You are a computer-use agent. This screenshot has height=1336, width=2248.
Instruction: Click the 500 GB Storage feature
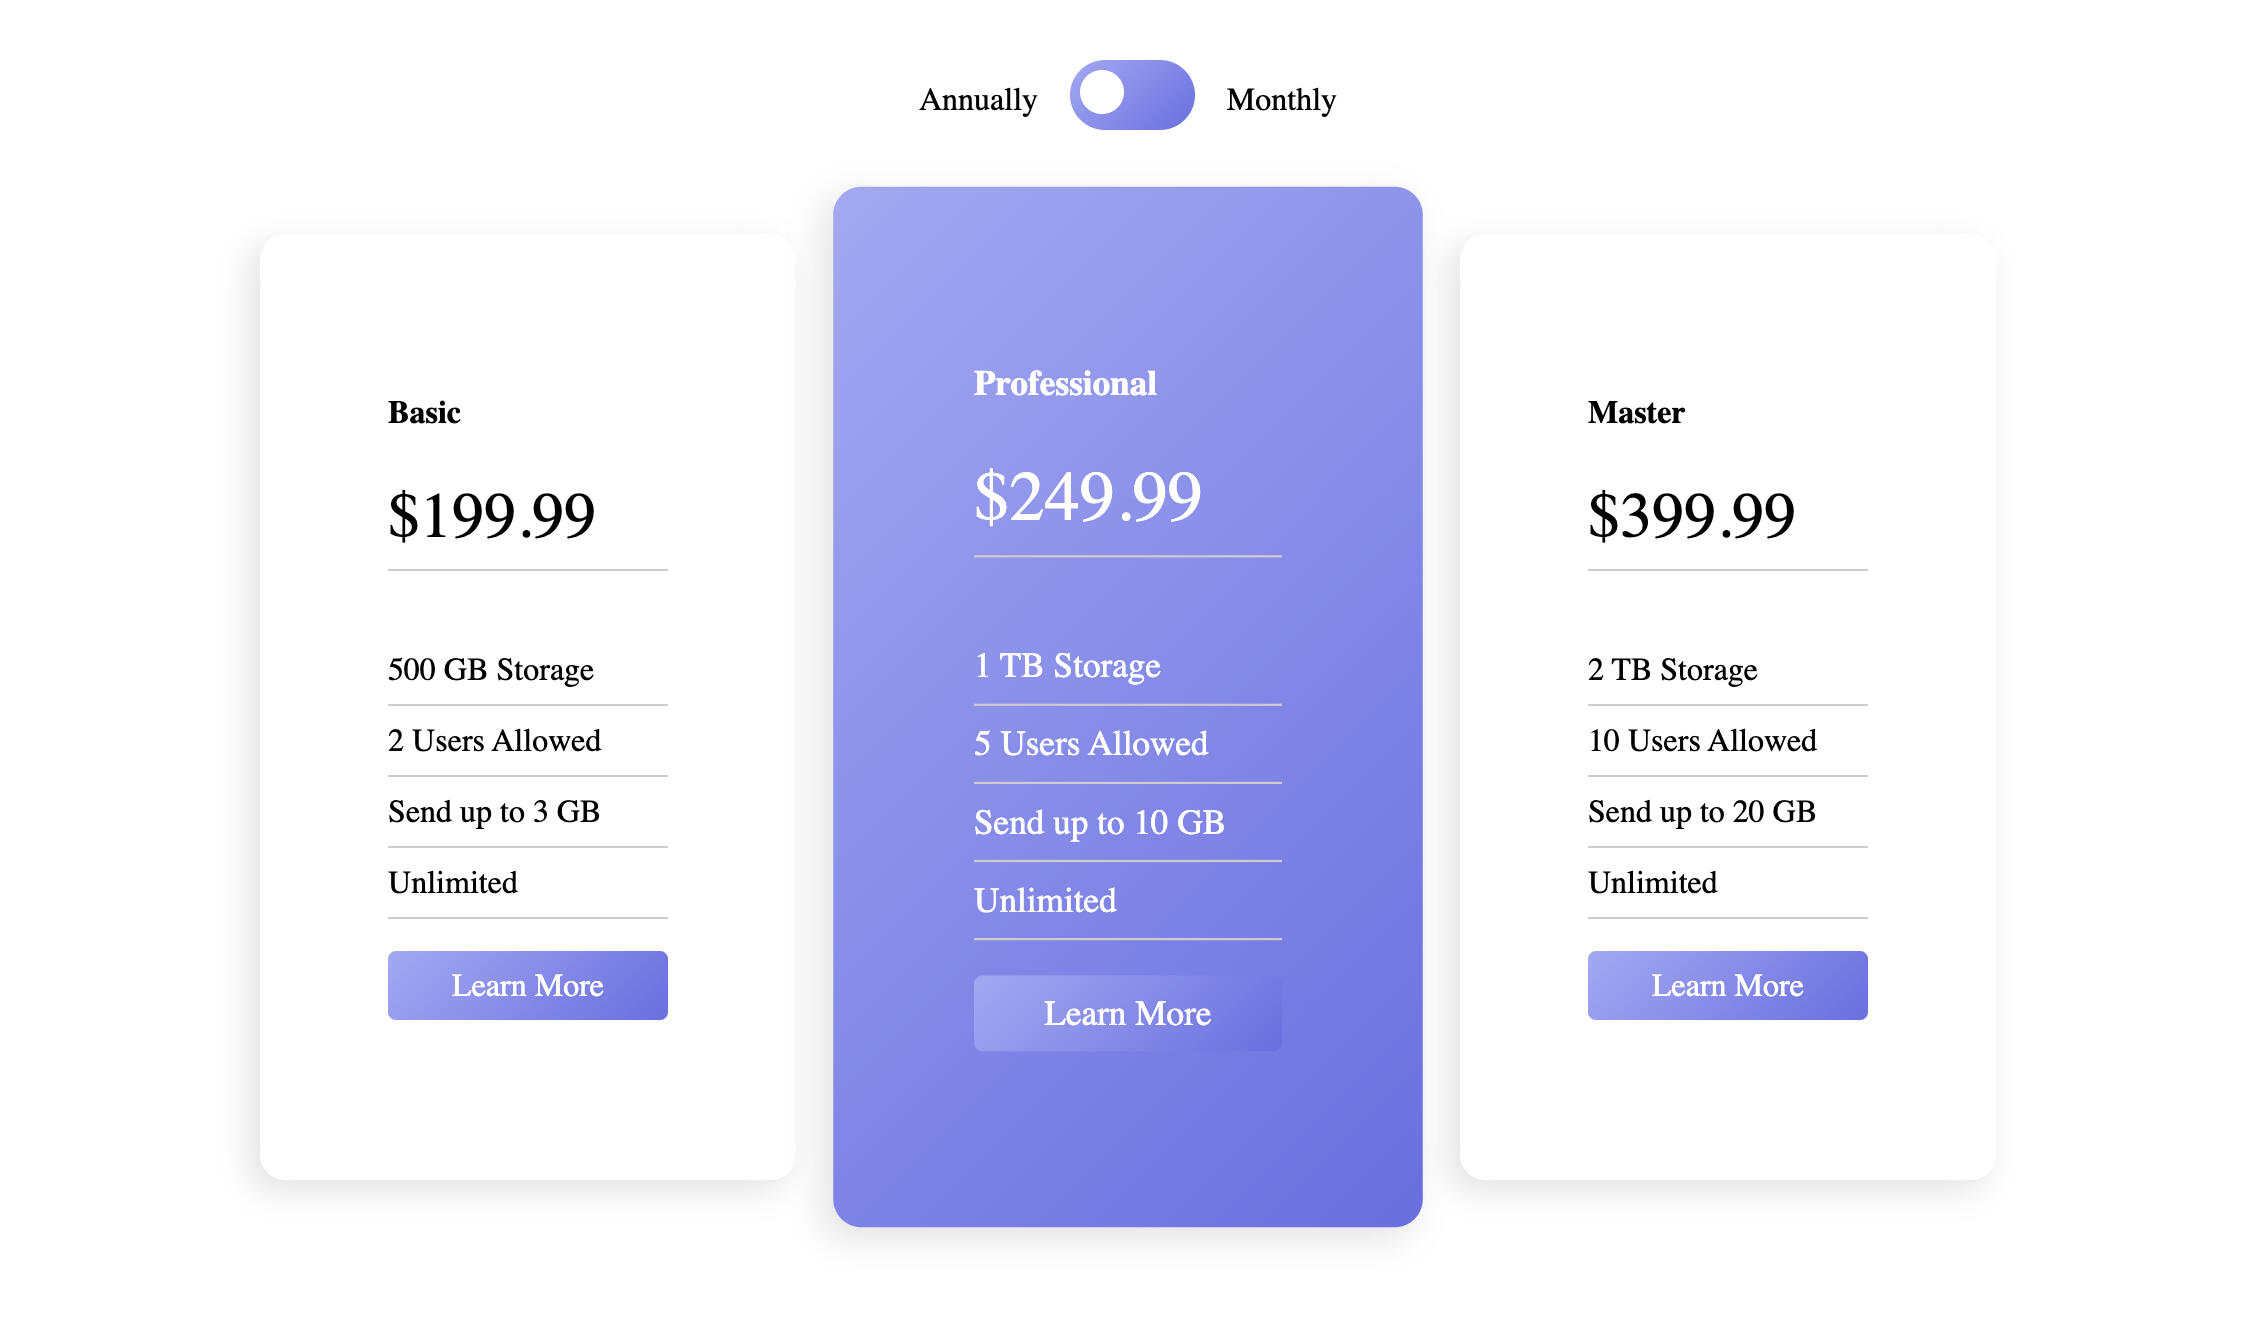490,669
